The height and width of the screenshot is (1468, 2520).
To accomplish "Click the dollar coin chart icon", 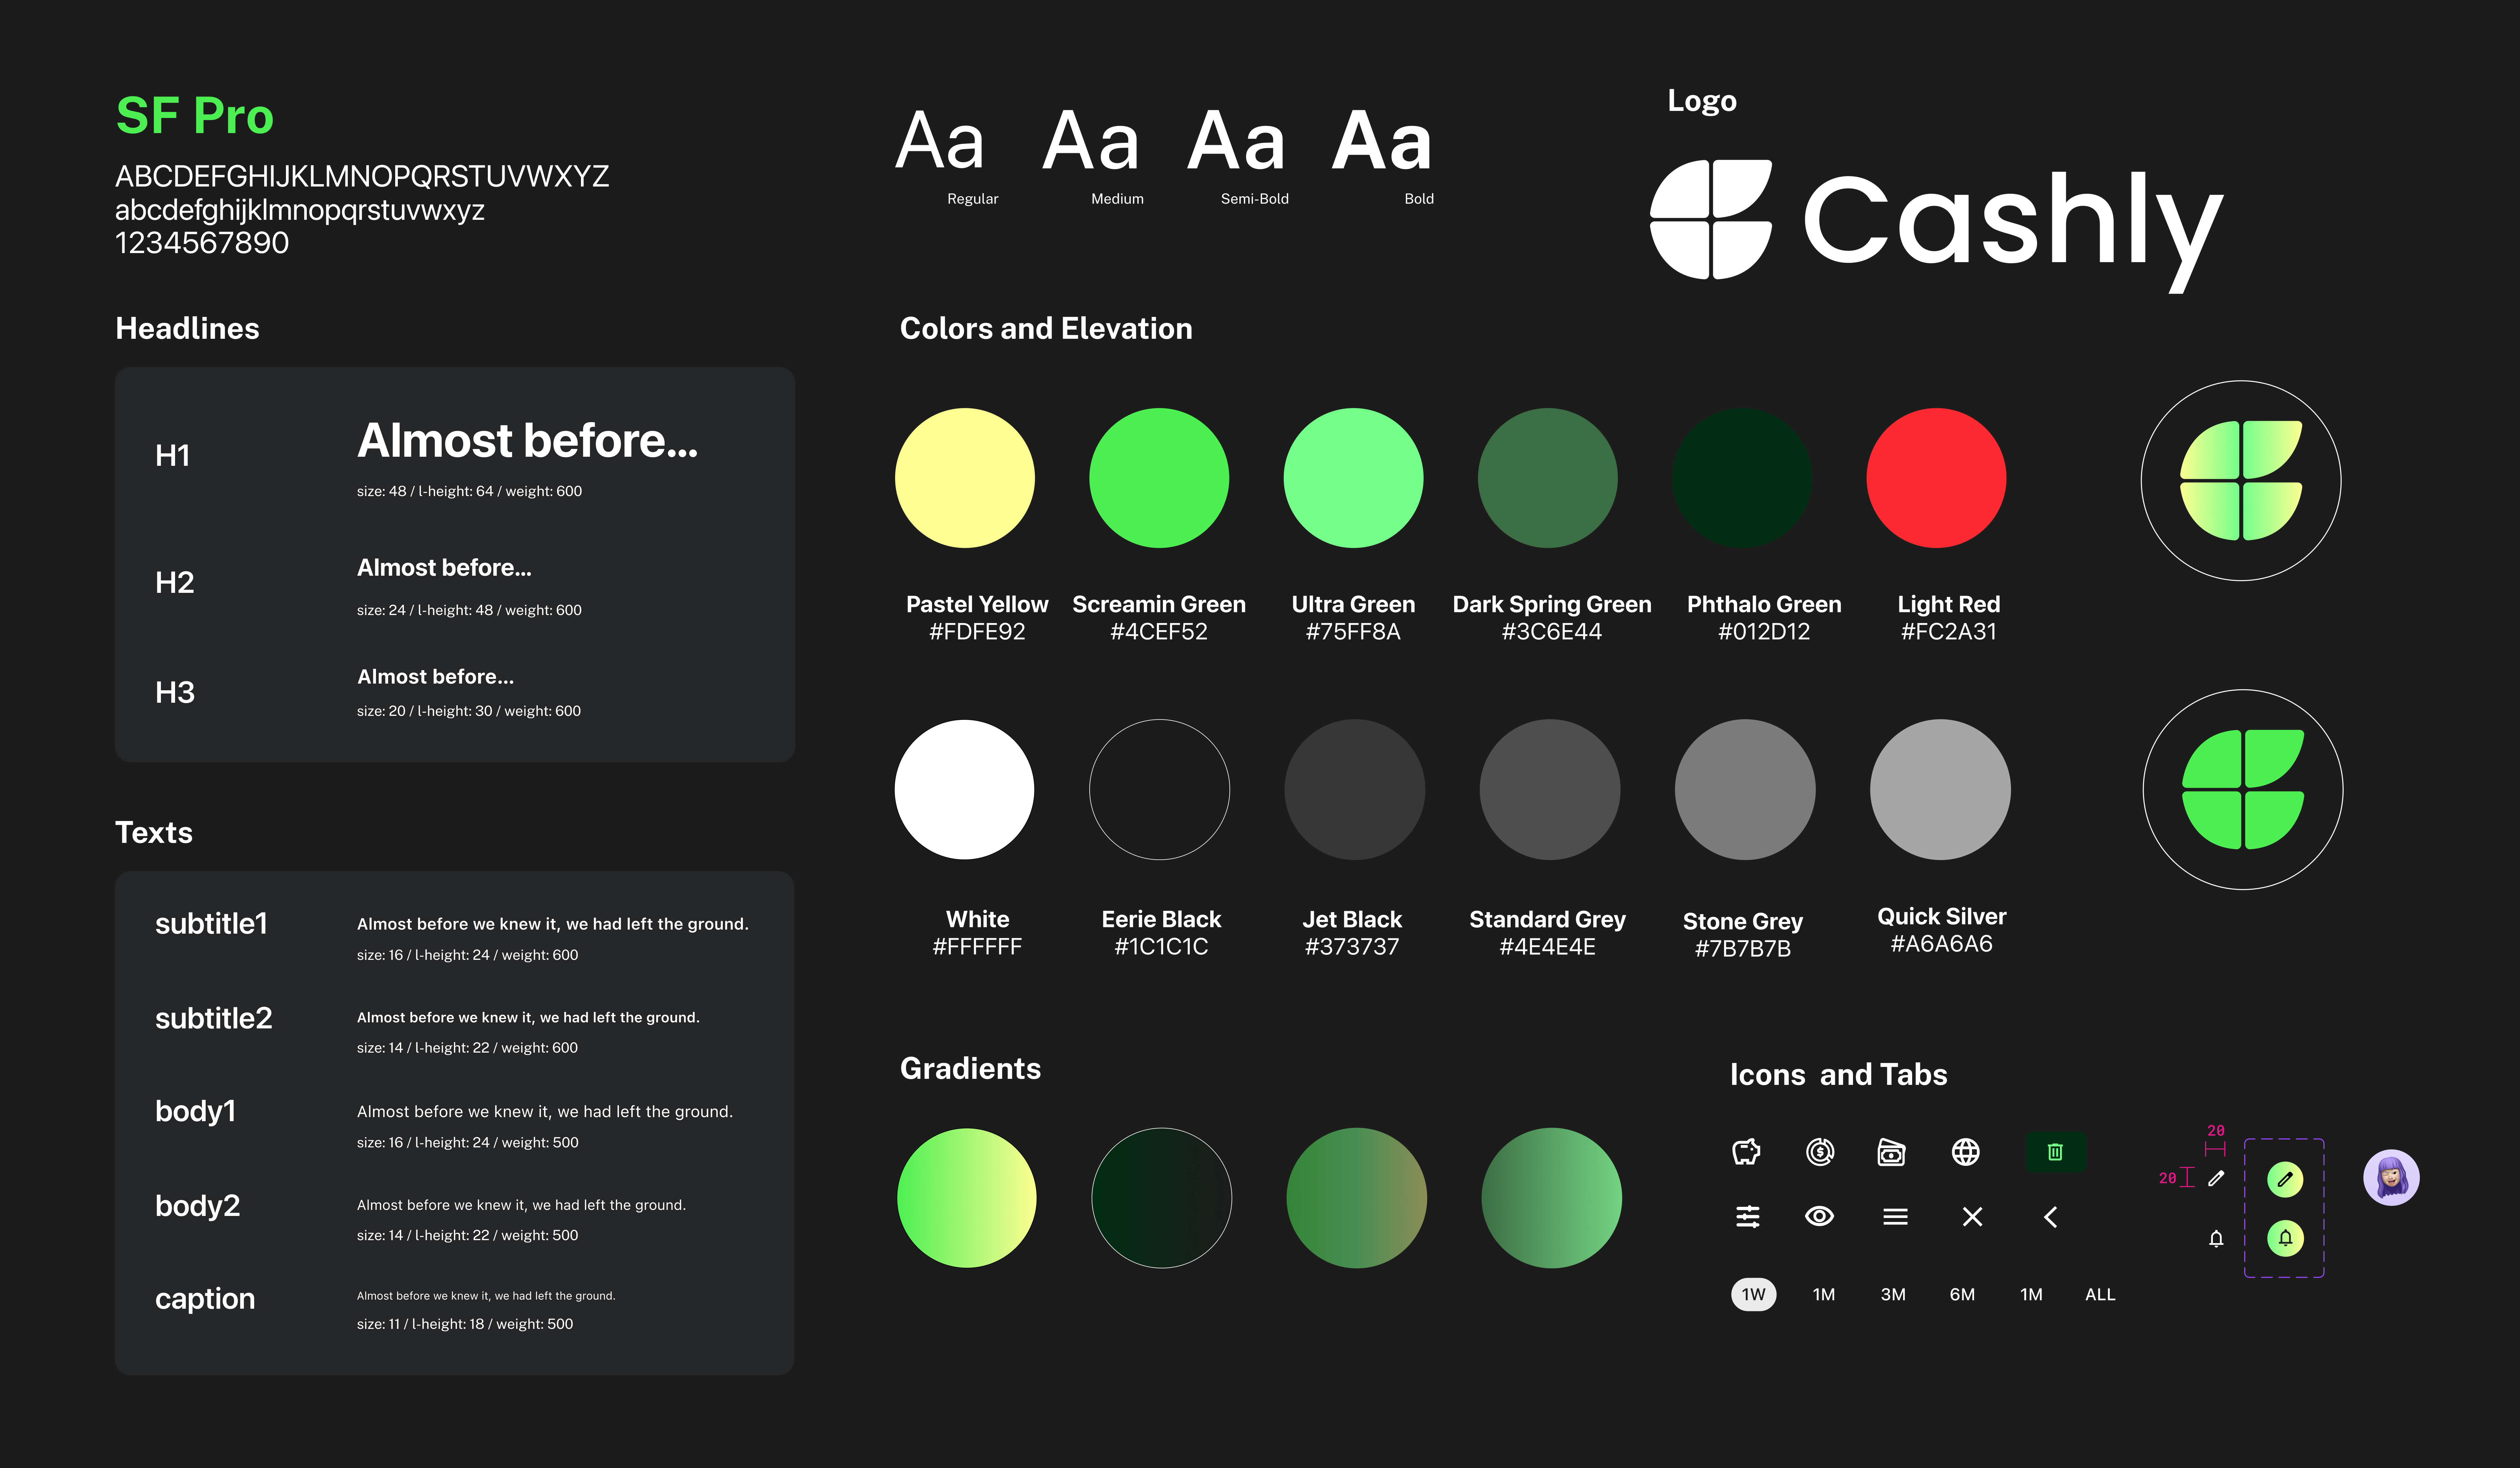I will coord(1820,1152).
